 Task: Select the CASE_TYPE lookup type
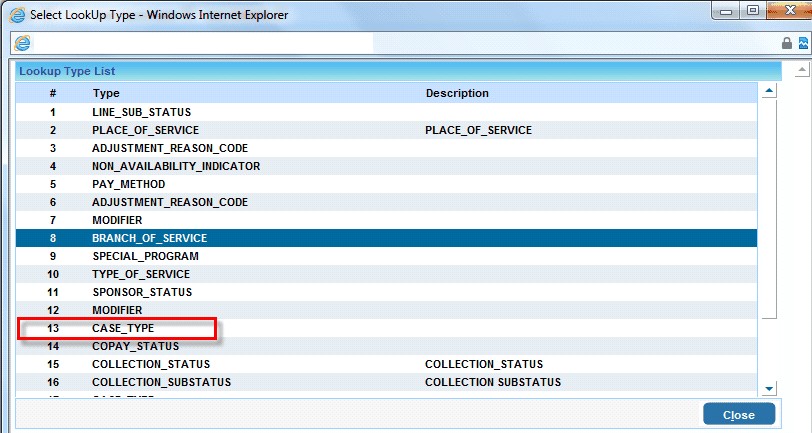tap(123, 328)
